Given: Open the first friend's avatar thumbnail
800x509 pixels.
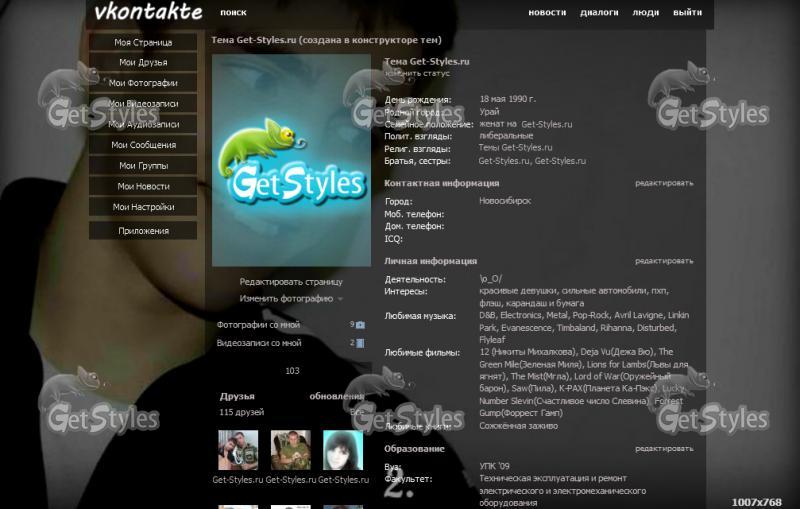Looking at the screenshot, I should pyautogui.click(x=238, y=450).
